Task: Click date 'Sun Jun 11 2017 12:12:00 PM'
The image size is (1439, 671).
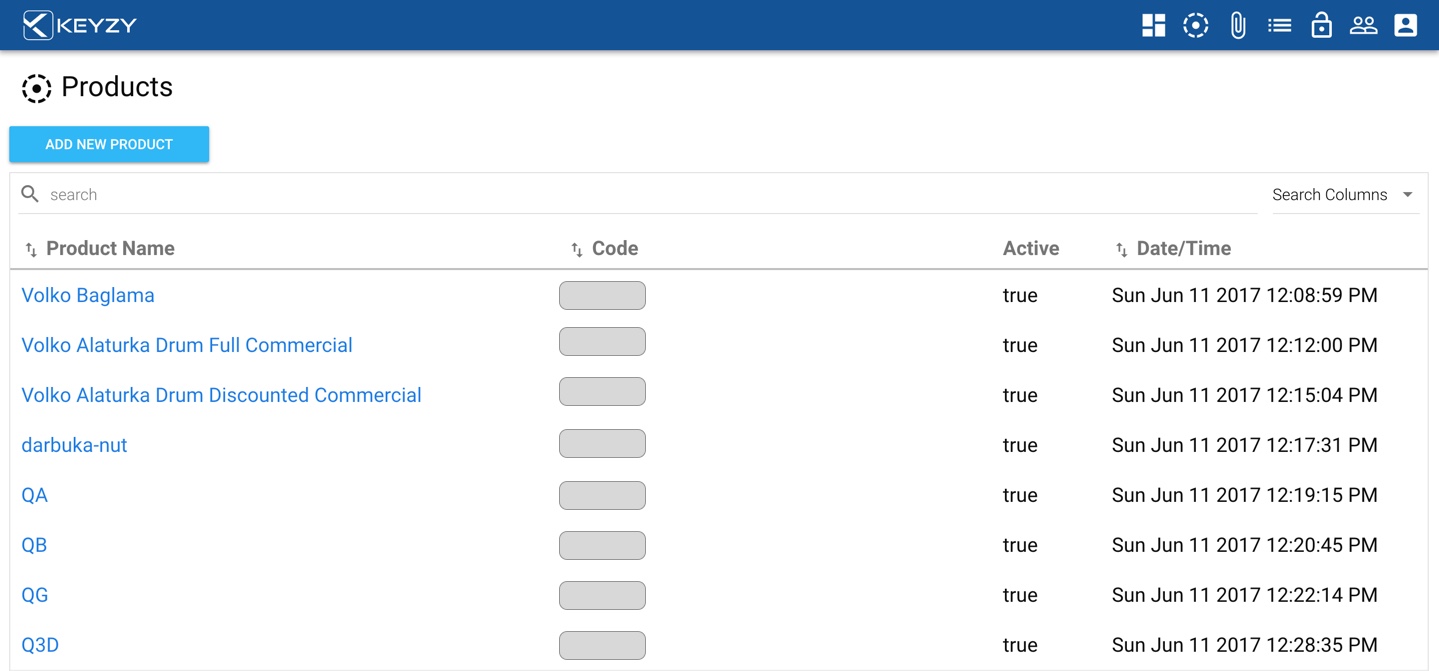Action: click(x=1245, y=345)
